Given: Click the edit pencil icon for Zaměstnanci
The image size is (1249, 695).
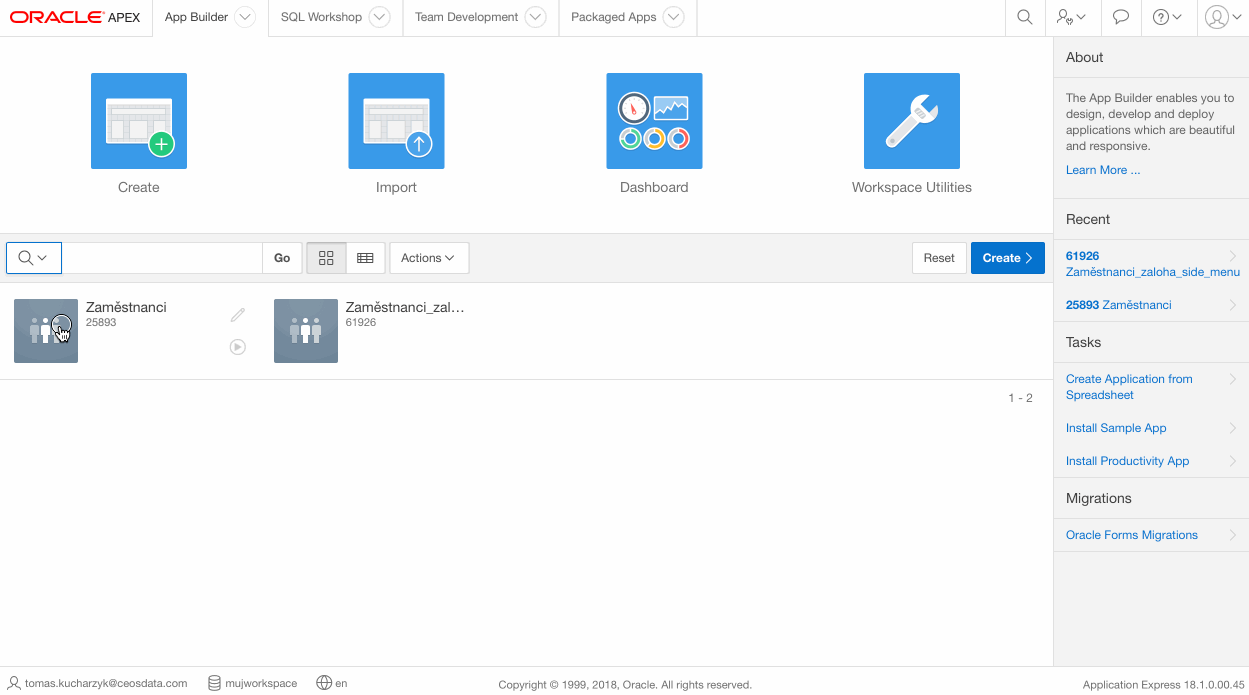Looking at the screenshot, I should click(x=237, y=315).
